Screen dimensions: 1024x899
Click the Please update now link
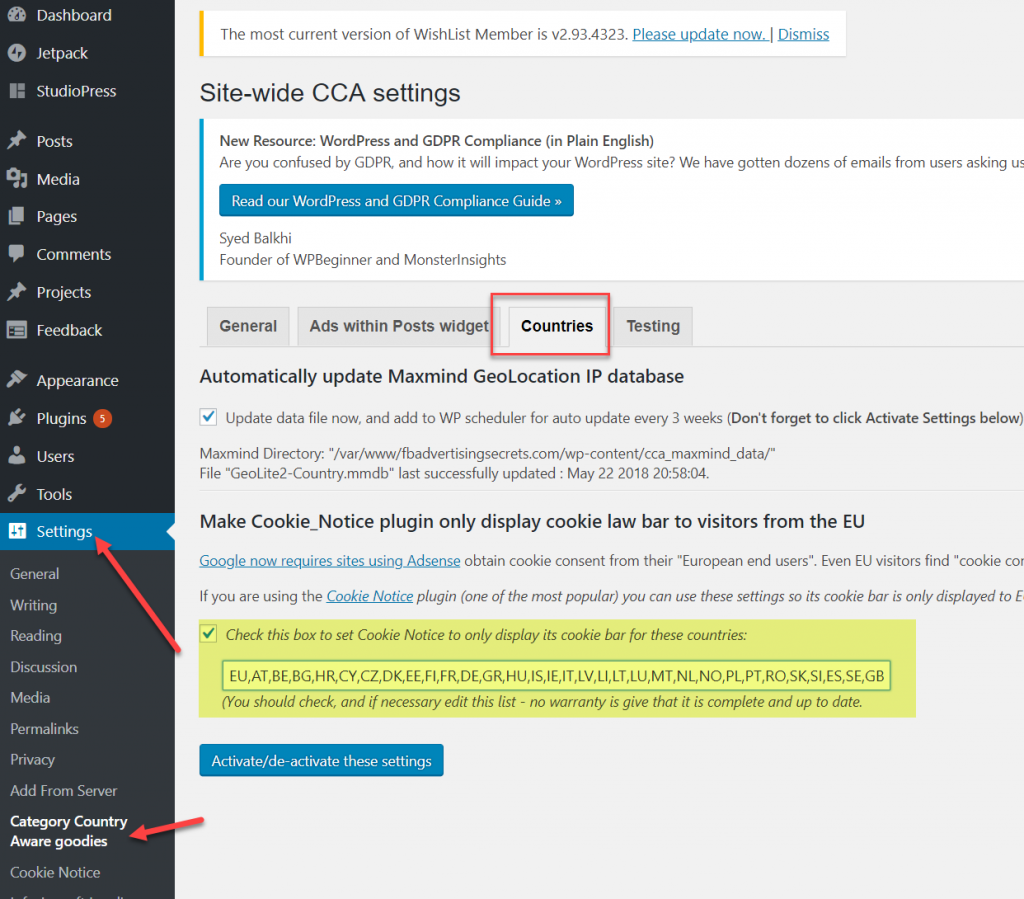[x=699, y=34]
